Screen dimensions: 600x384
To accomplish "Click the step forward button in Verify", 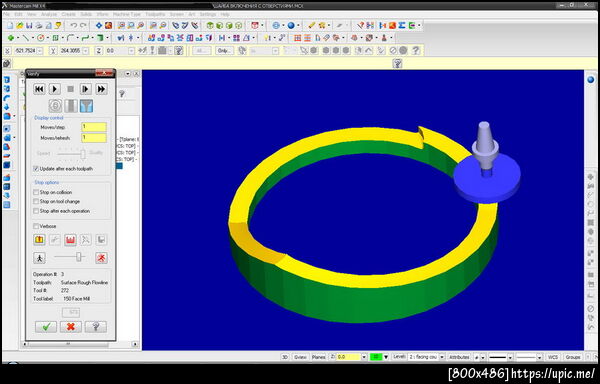I will 85,89.
